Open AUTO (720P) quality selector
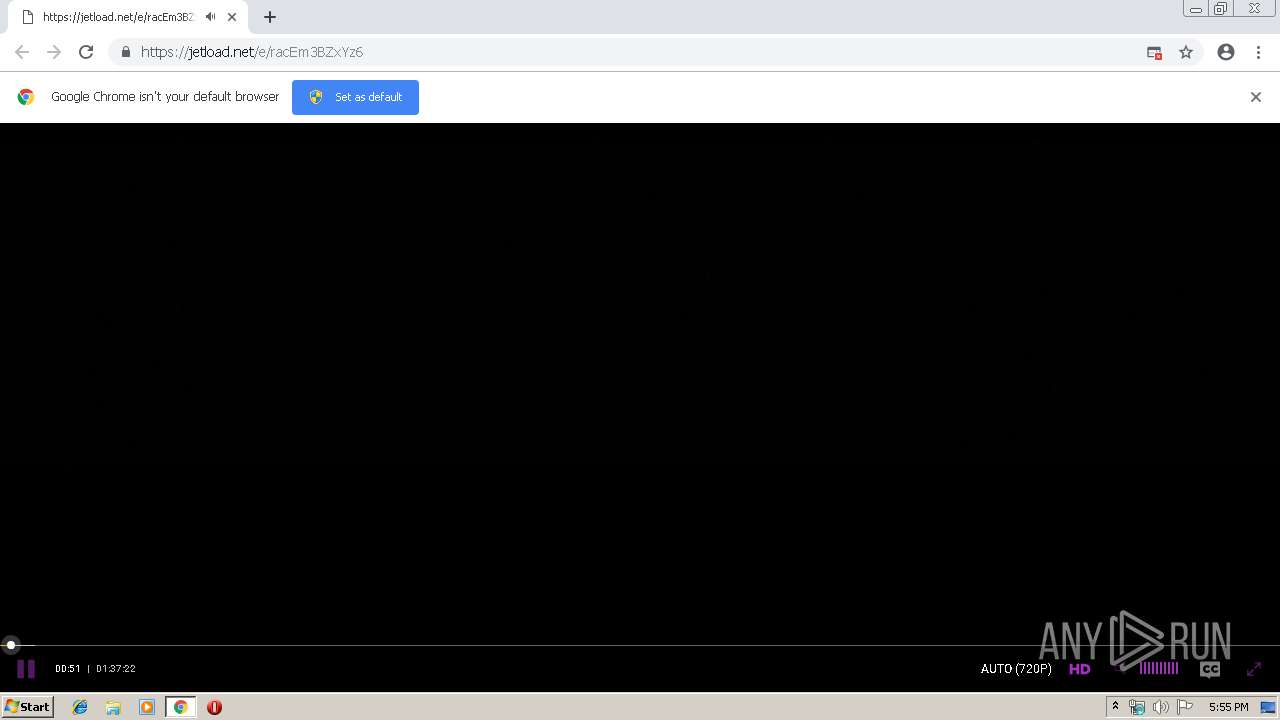 pyautogui.click(x=1016, y=669)
